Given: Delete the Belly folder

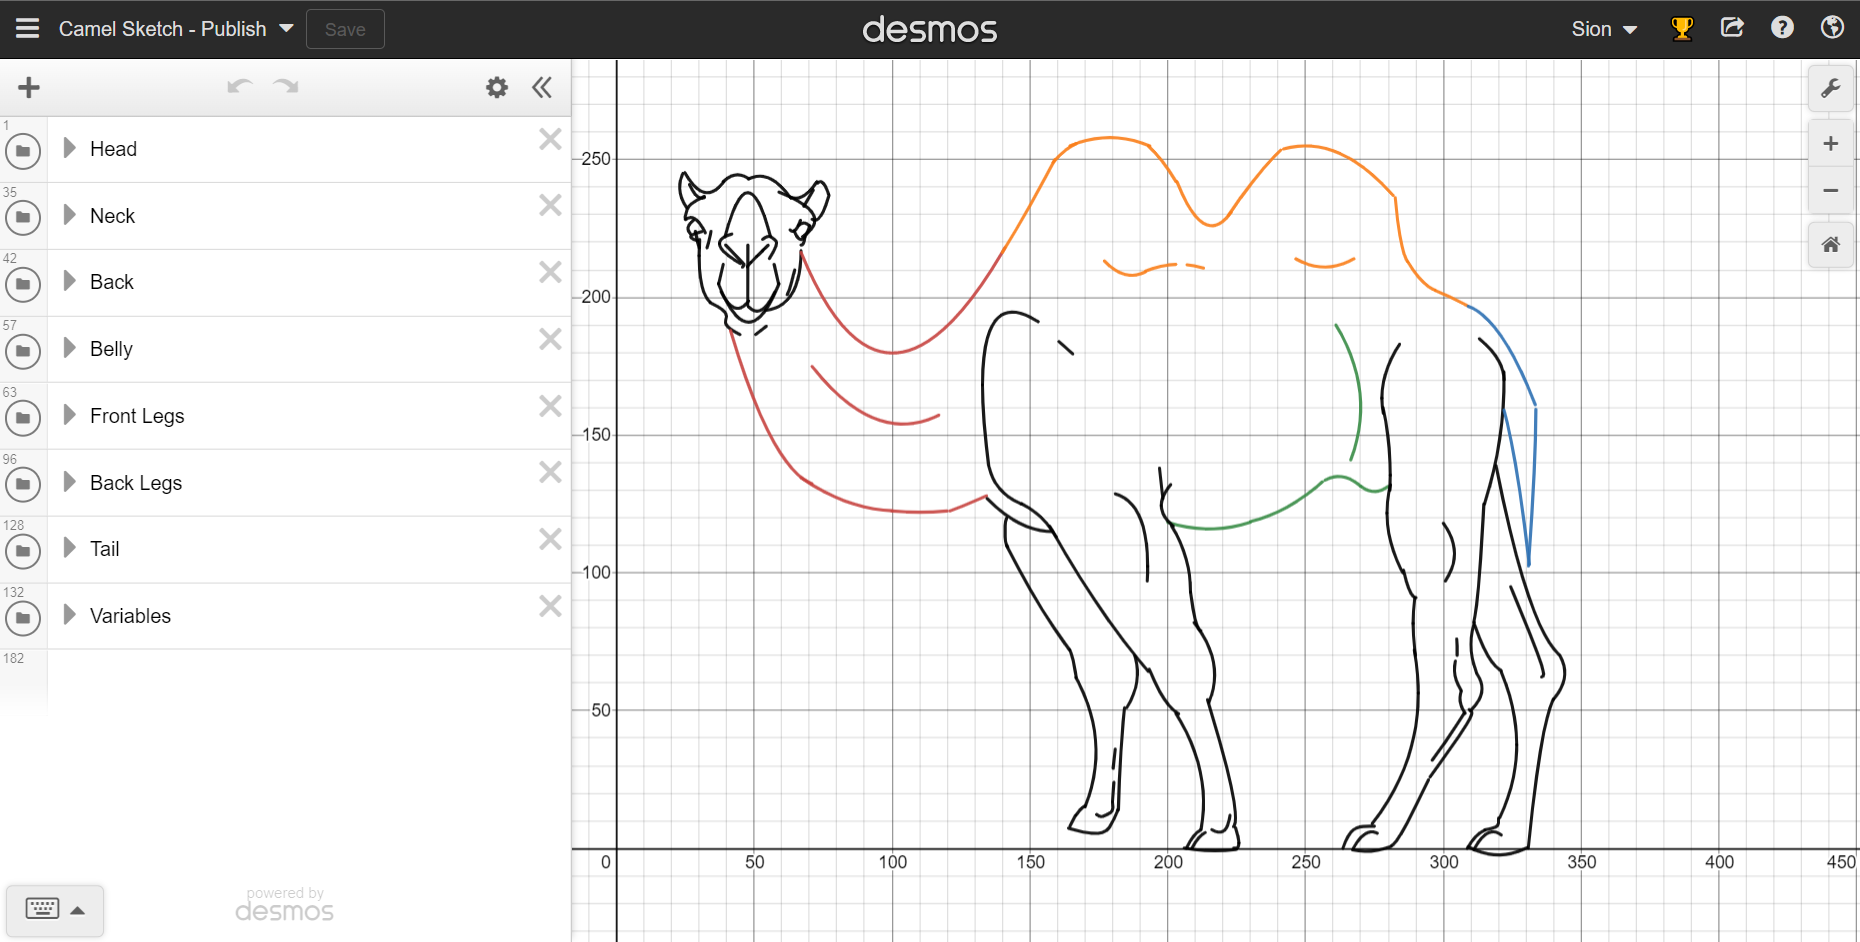Looking at the screenshot, I should 550,339.
